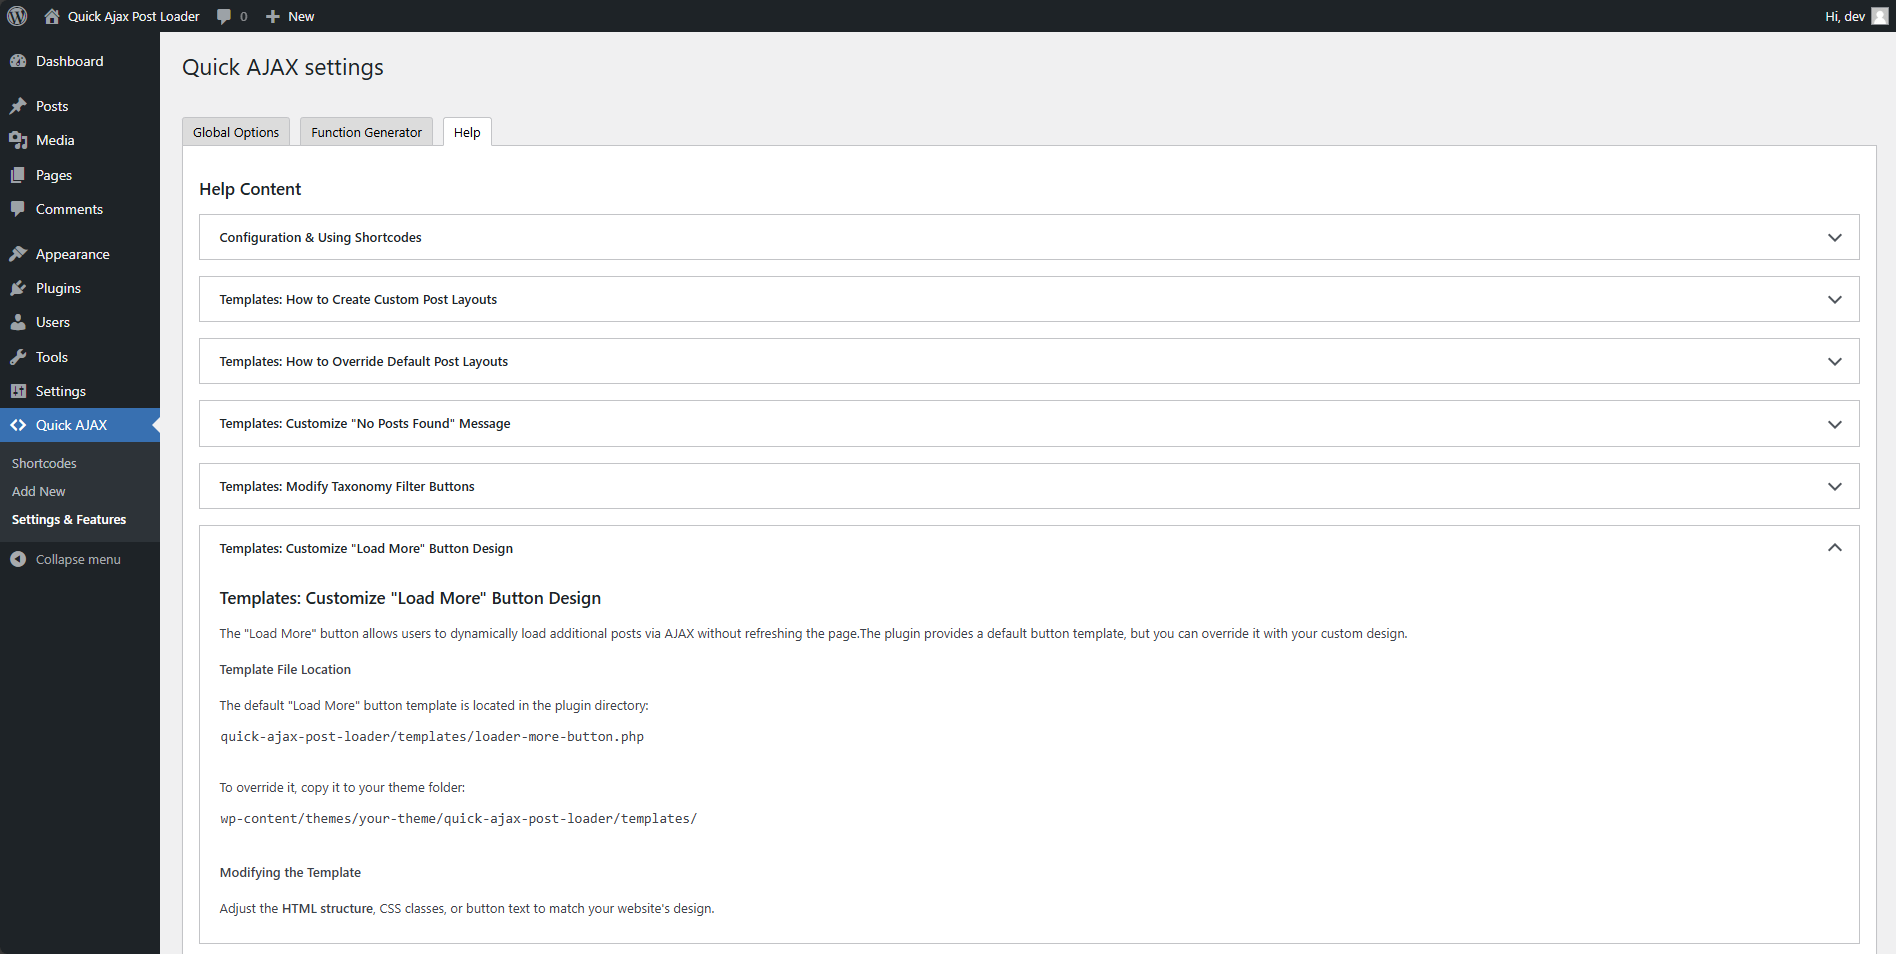
Task: Open the Settings menu label
Action: tap(61, 391)
